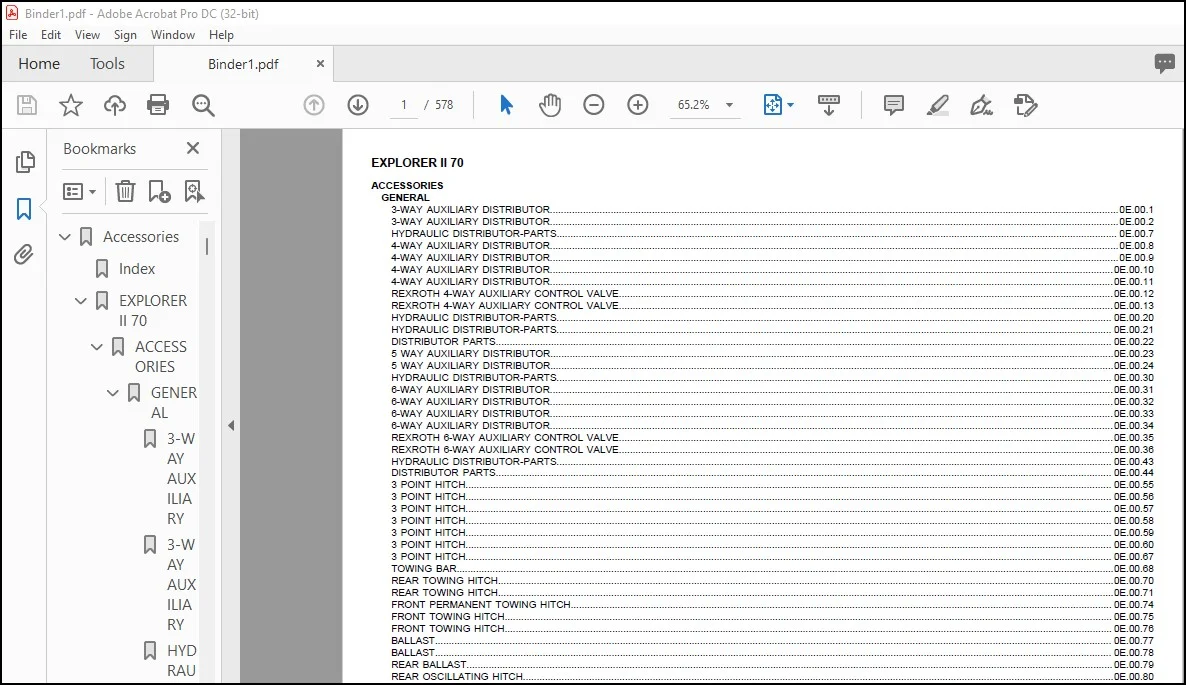1186x685 pixels.
Task: Find current bookmark icon
Action: click(194, 191)
